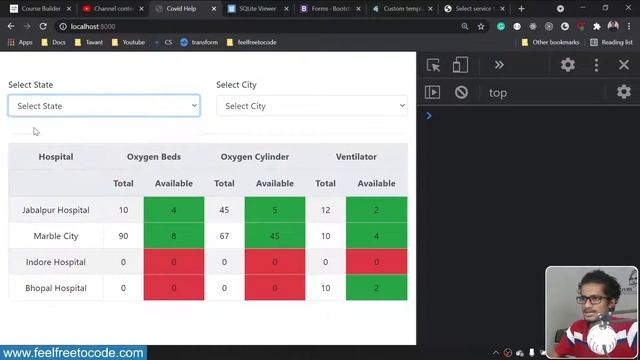Image resolution: width=640 pixels, height=360 pixels.
Task: Open the Extensions puzzle icon
Action: tap(597, 26)
